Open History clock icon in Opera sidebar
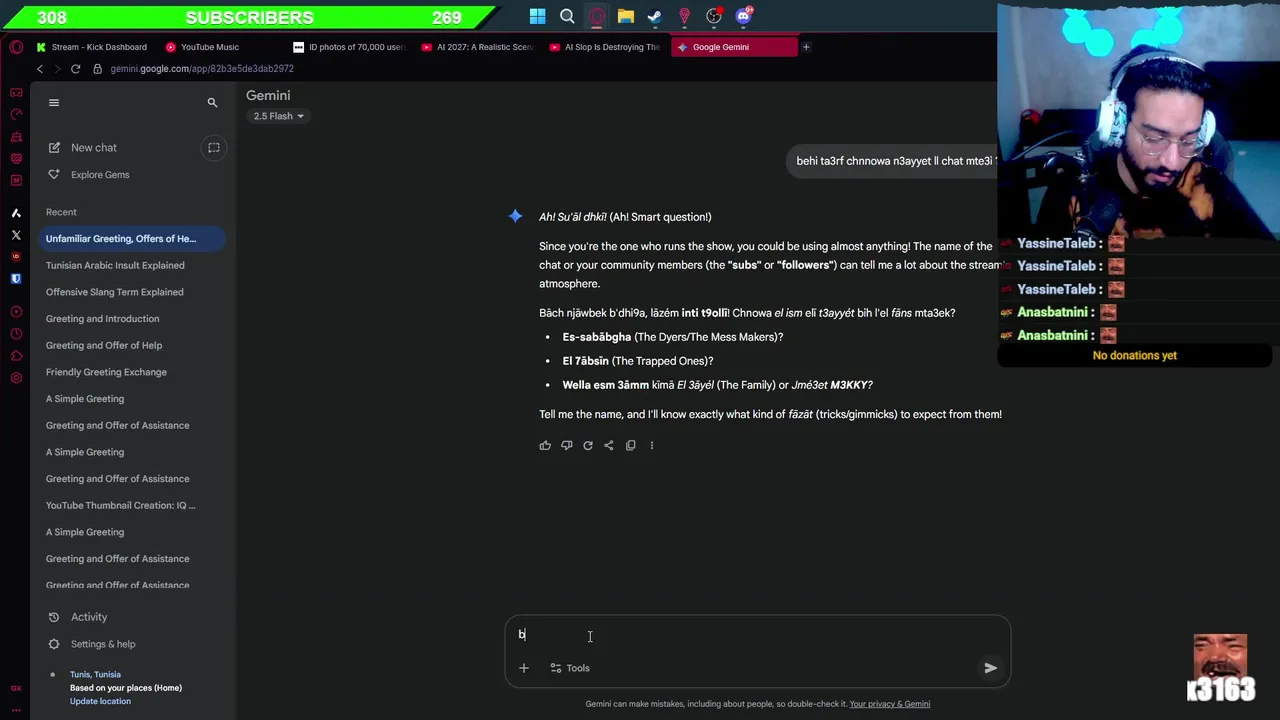Viewport: 1280px width, 720px height. coord(16,334)
